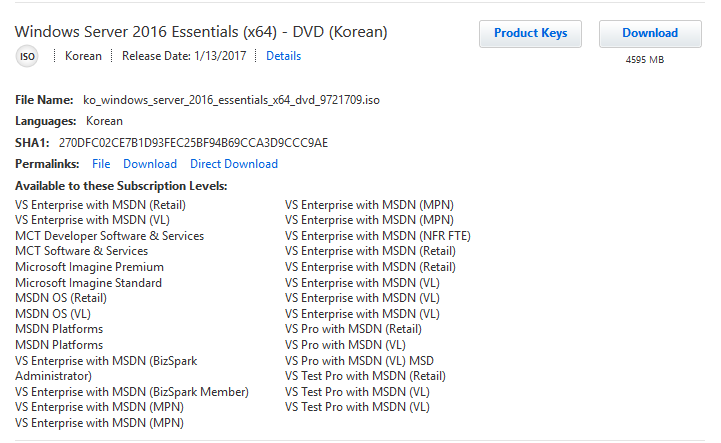Open the File permalink

point(101,164)
